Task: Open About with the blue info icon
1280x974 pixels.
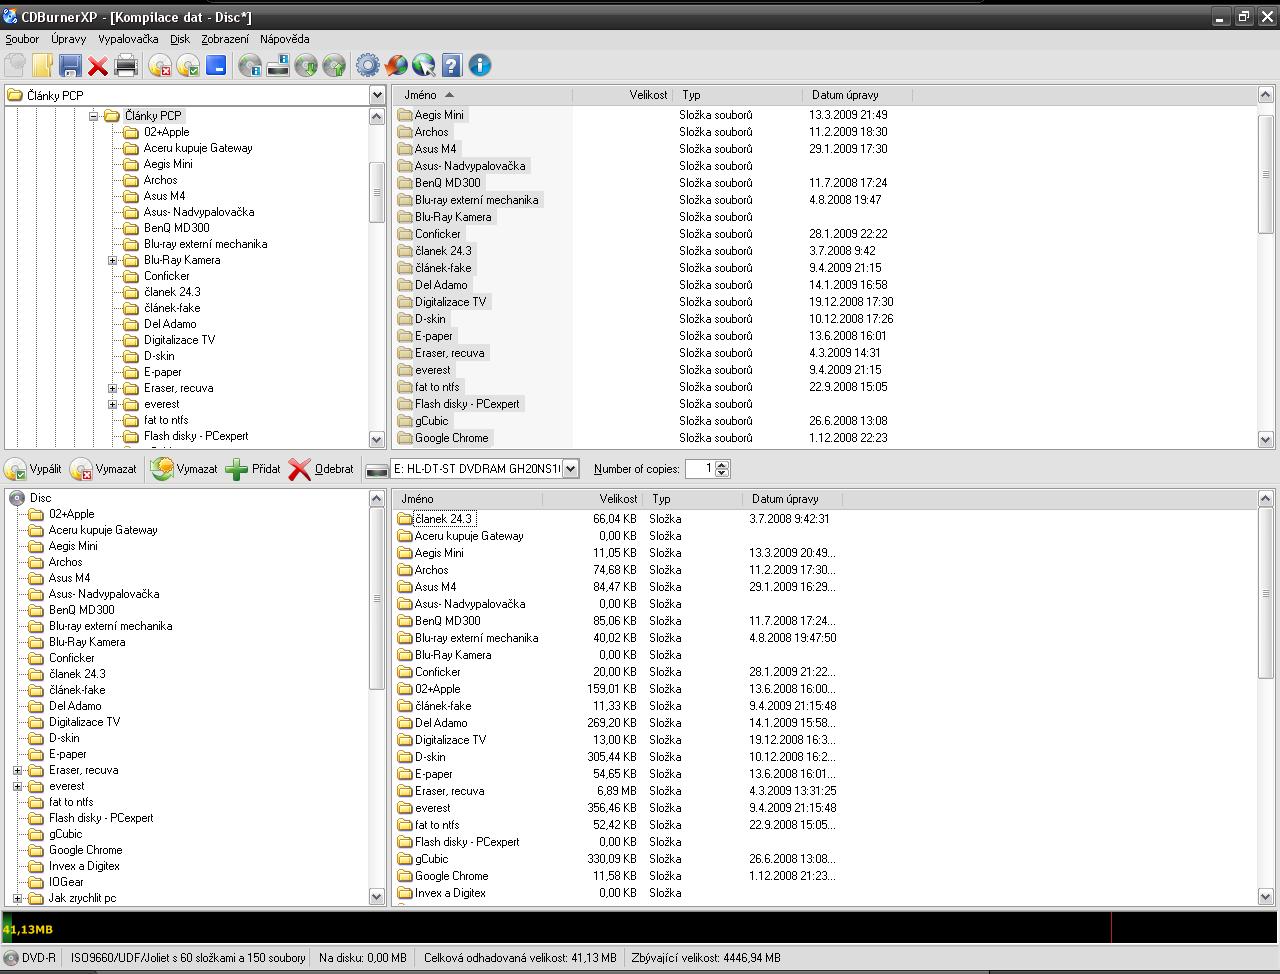Action: click(480, 66)
